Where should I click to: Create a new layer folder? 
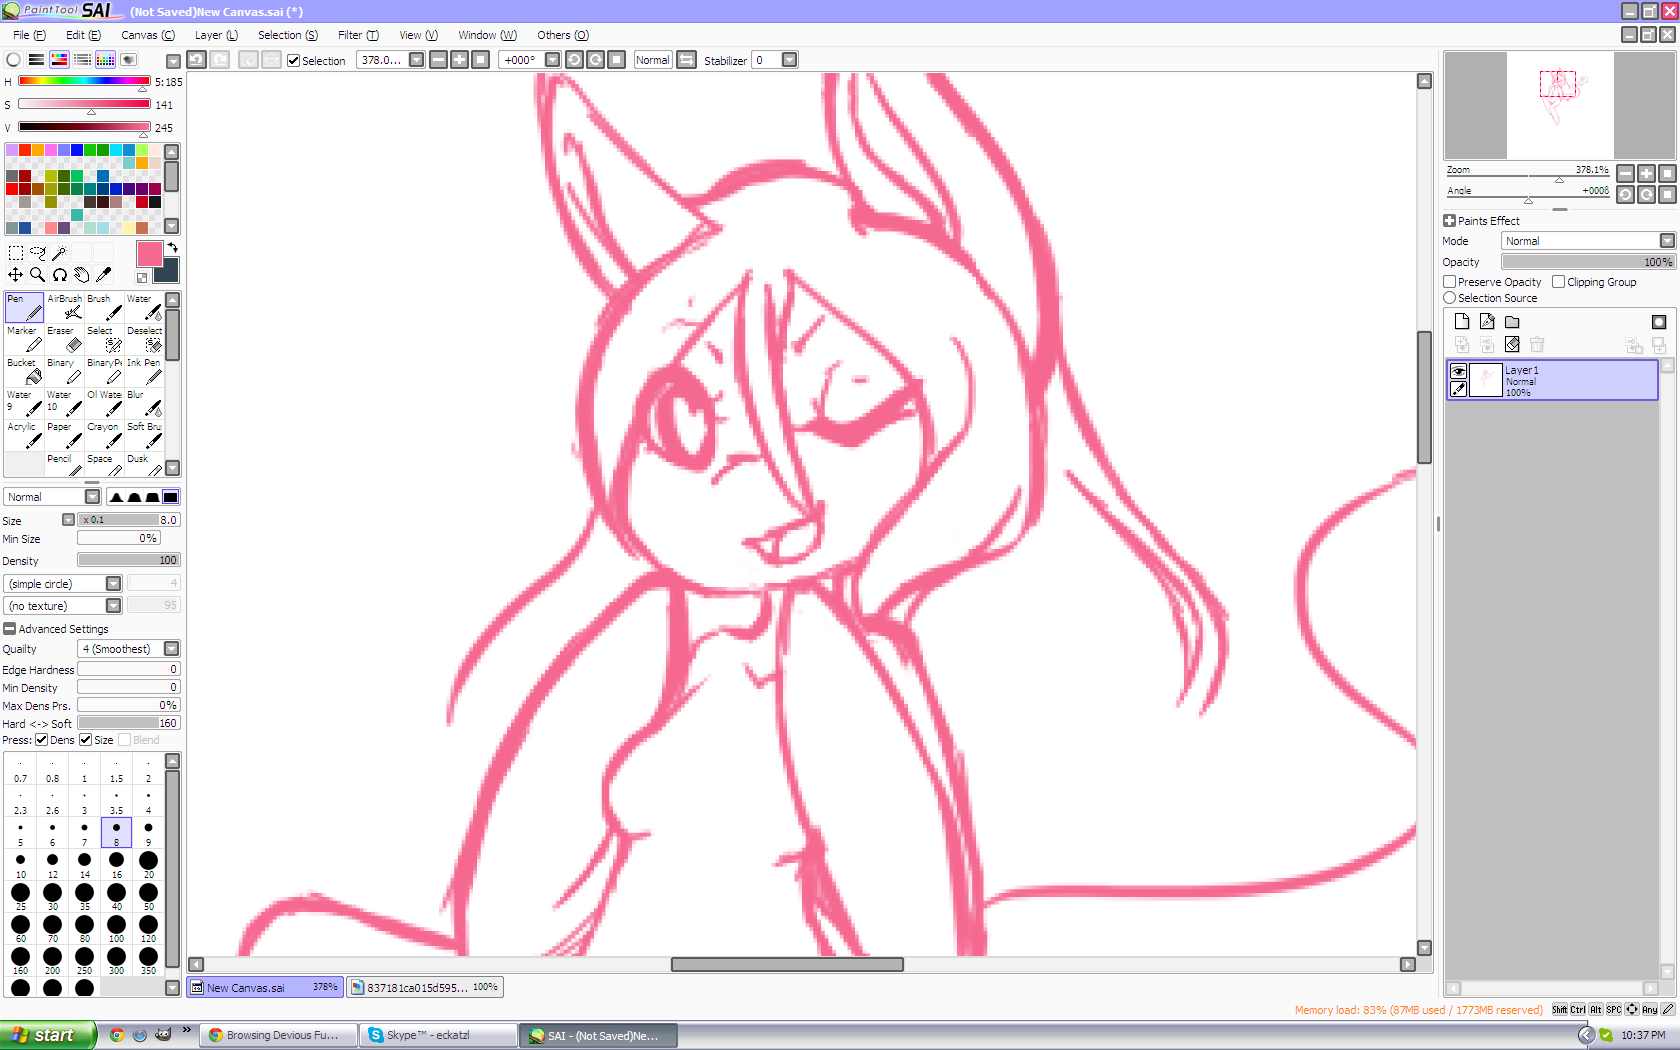tap(1512, 322)
